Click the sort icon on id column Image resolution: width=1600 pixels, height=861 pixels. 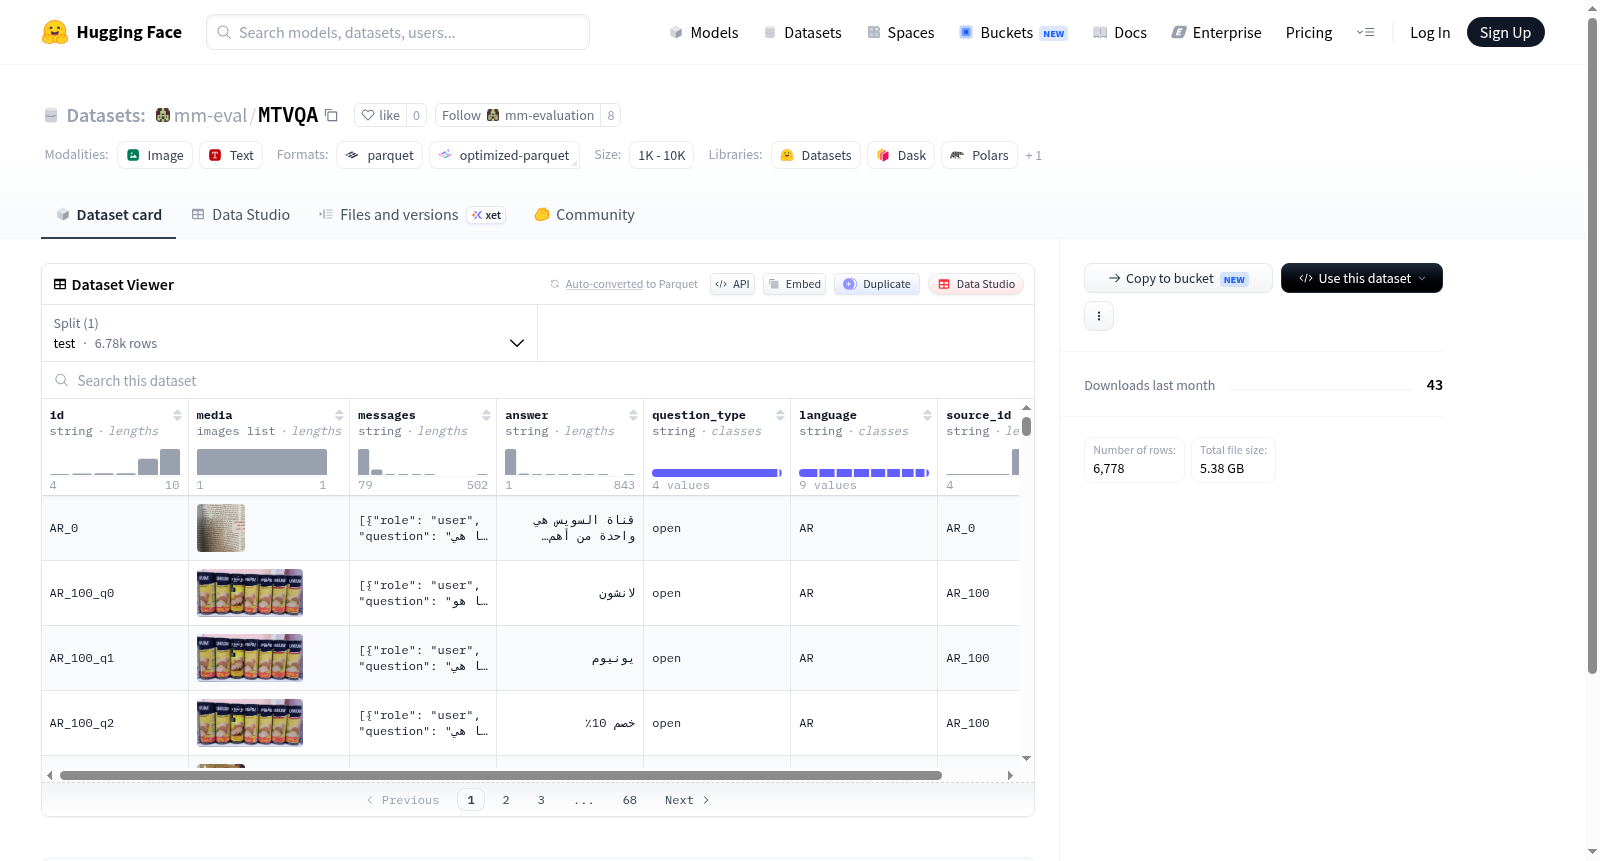tap(177, 415)
